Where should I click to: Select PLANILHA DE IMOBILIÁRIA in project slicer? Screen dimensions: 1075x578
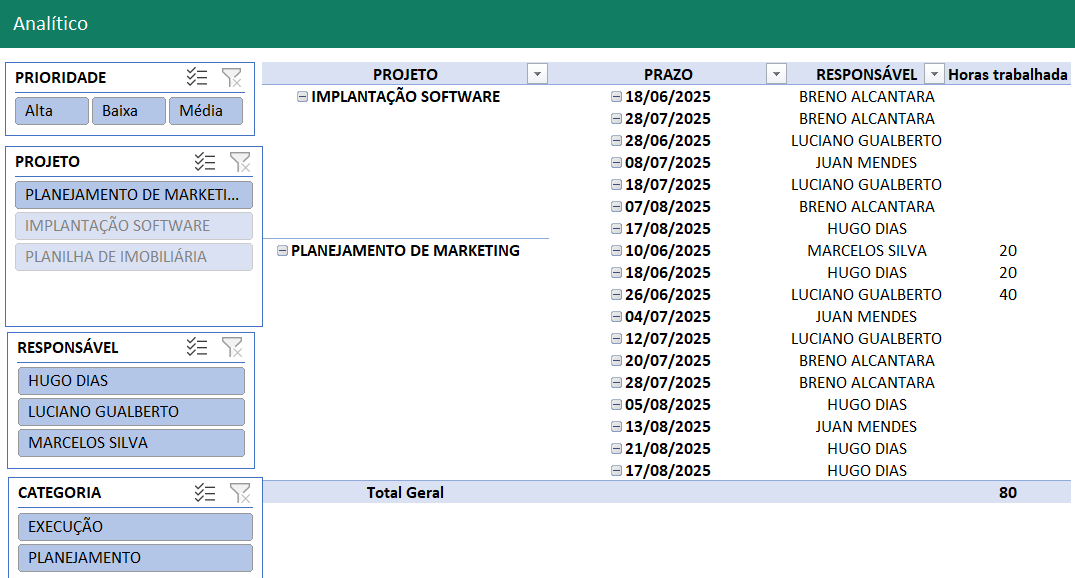point(135,257)
